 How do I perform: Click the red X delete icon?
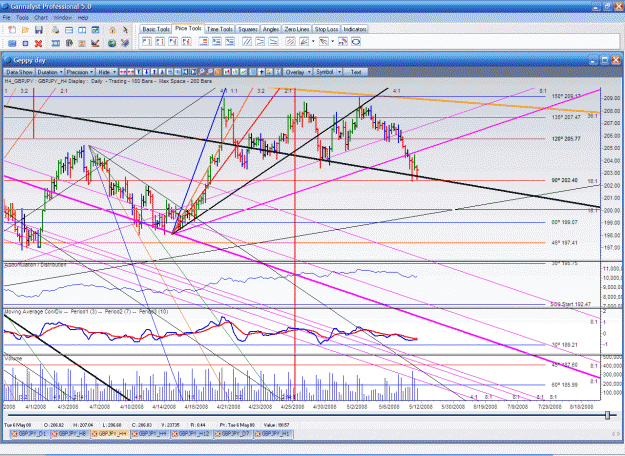[38, 43]
